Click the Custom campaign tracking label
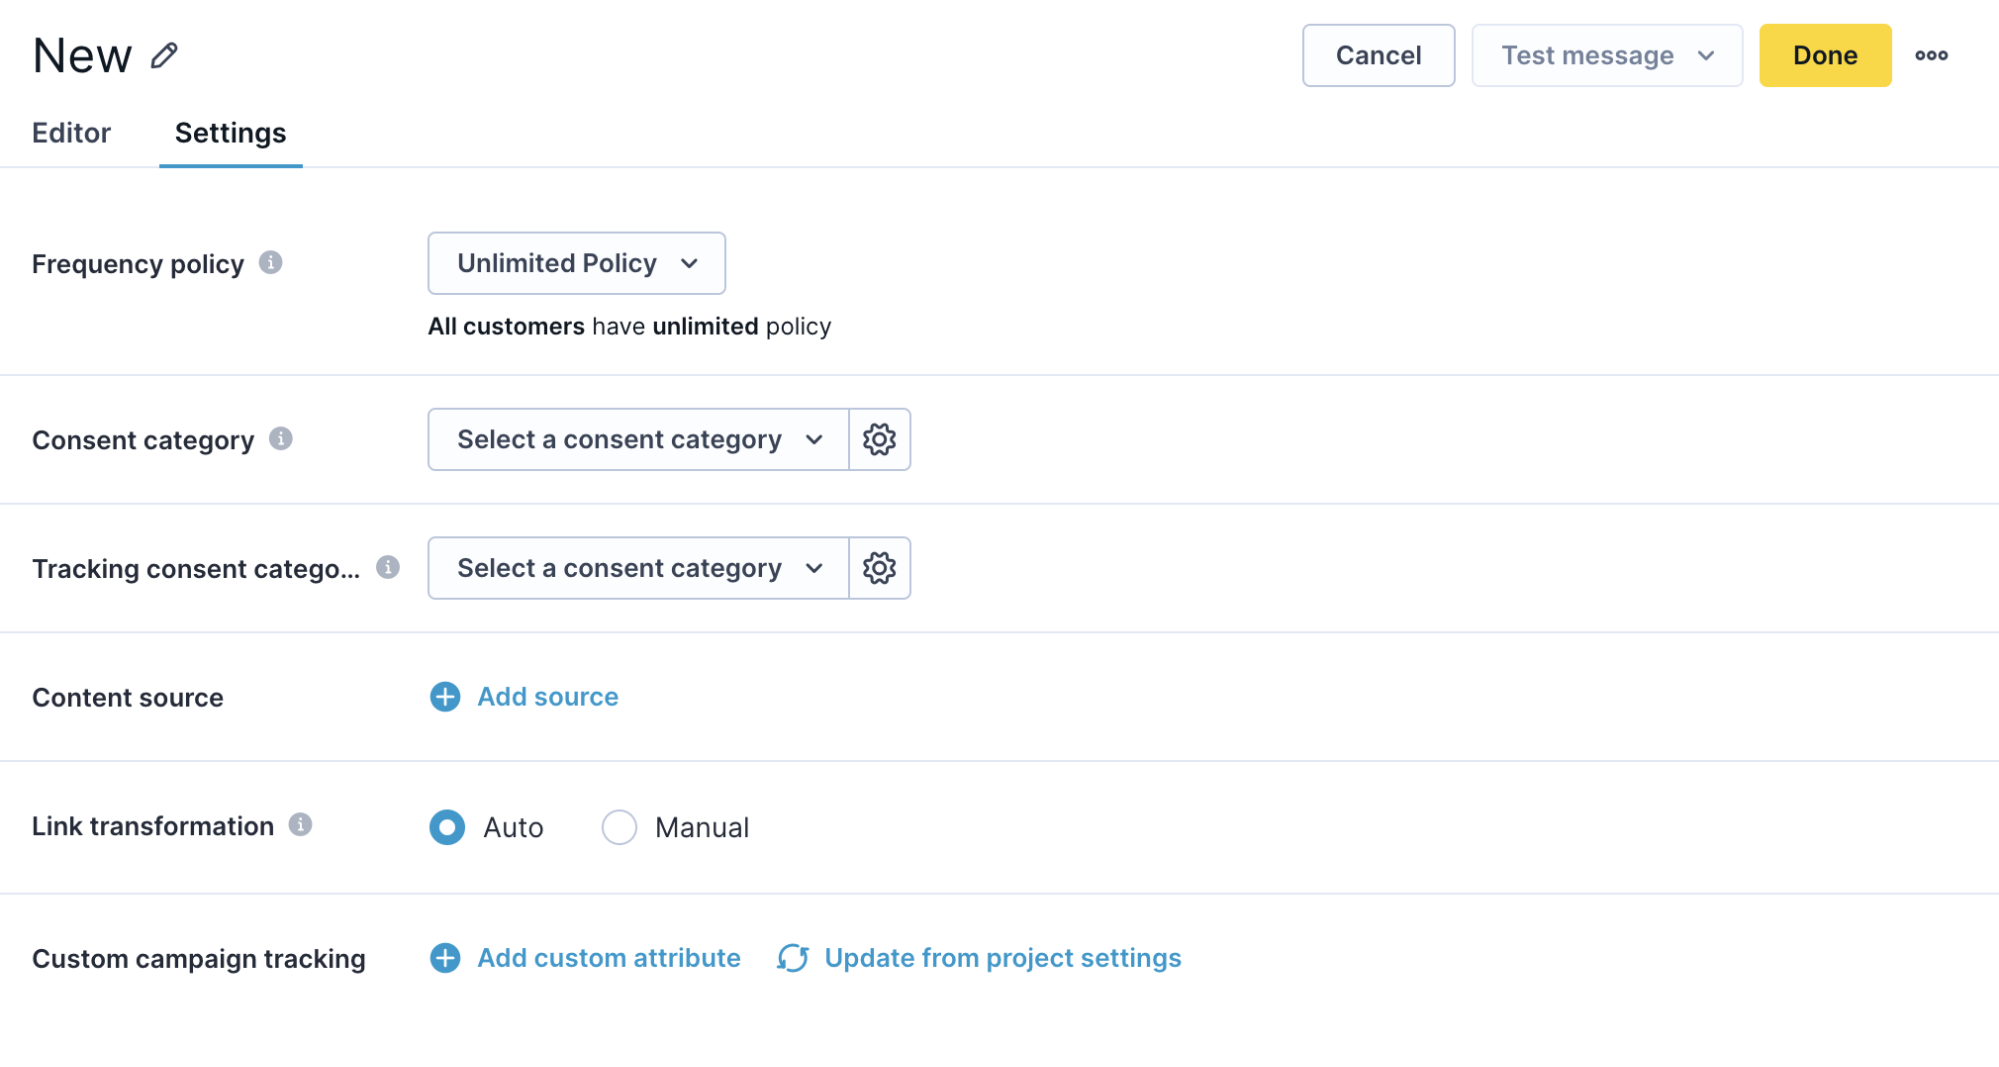 click(199, 958)
